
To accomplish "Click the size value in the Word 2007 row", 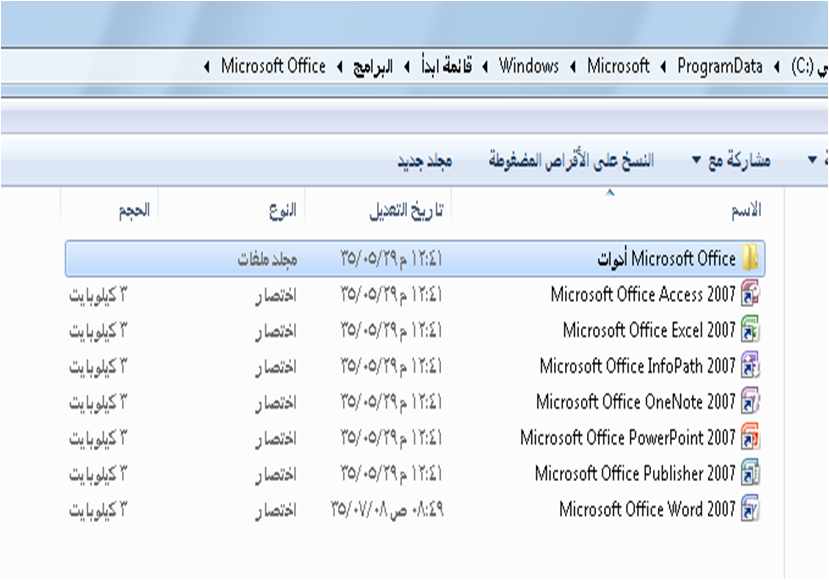I will click(98, 511).
